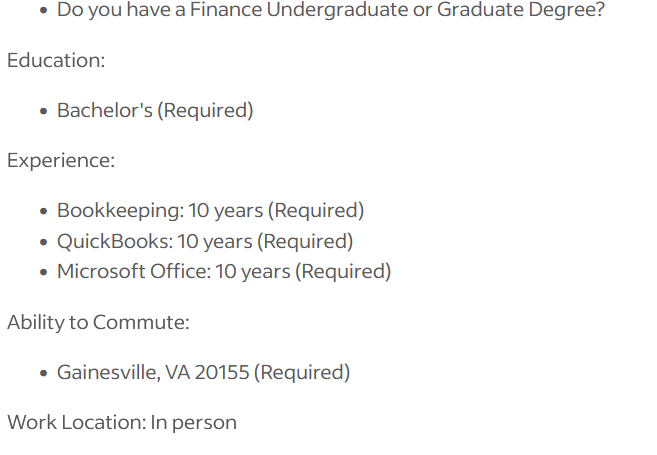657x455 pixels.
Task: Click the bullet point before Bookkeeping
Action: (44, 212)
